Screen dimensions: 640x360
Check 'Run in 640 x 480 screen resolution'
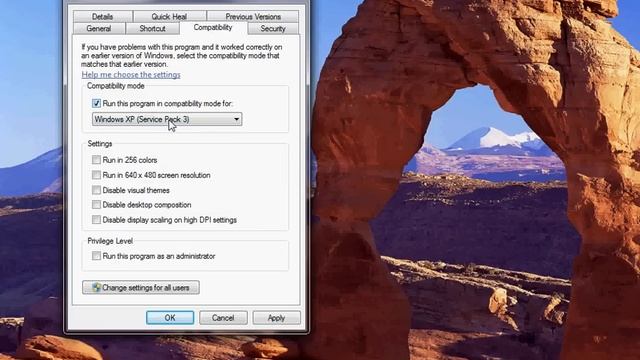click(x=96, y=175)
